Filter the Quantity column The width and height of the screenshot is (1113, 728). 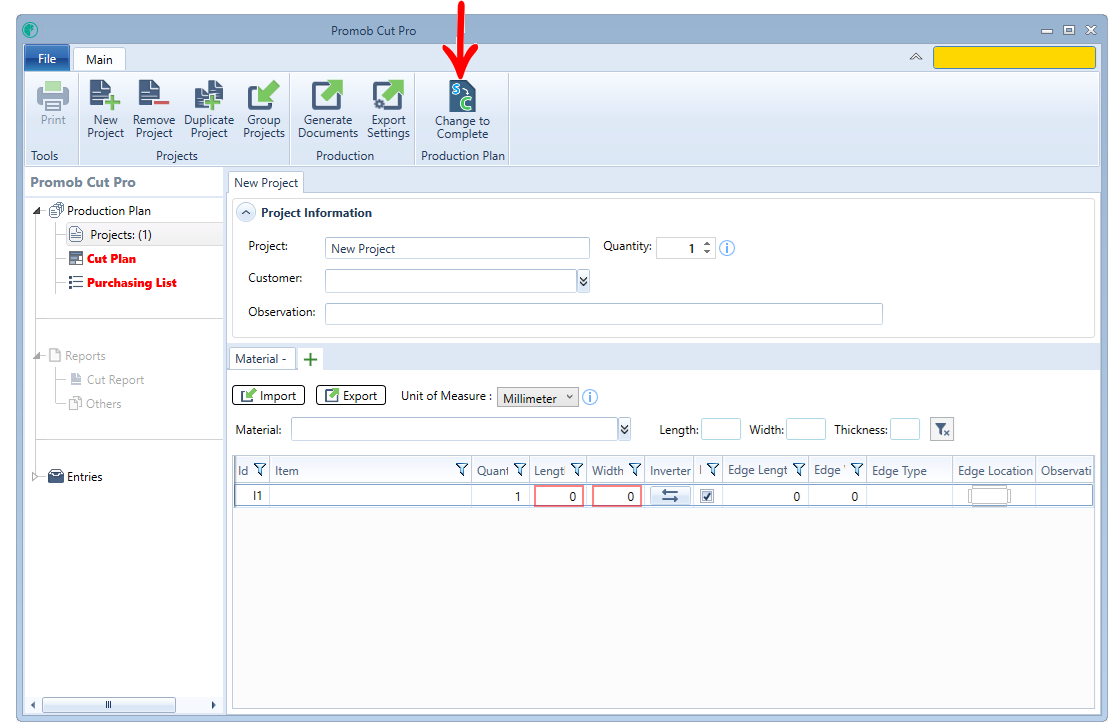pos(520,470)
